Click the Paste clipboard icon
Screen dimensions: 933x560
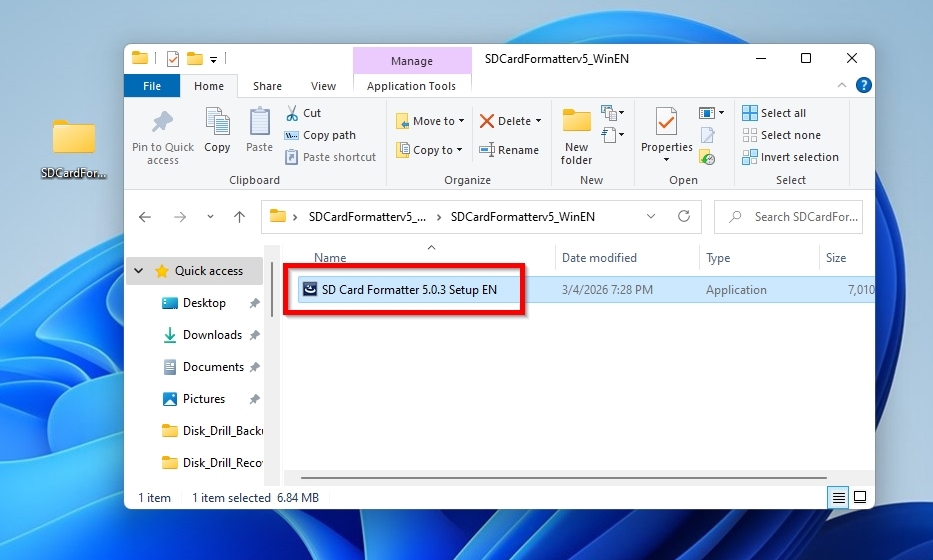(x=259, y=122)
